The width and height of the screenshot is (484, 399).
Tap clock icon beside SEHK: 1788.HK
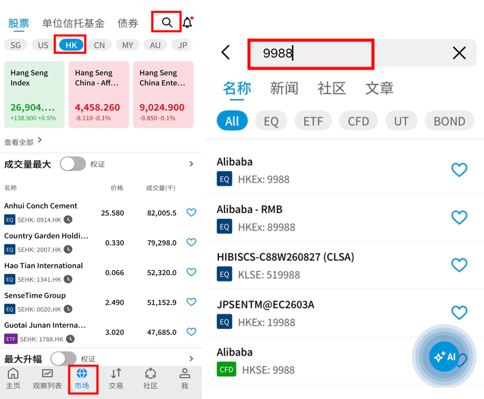[x=70, y=339]
